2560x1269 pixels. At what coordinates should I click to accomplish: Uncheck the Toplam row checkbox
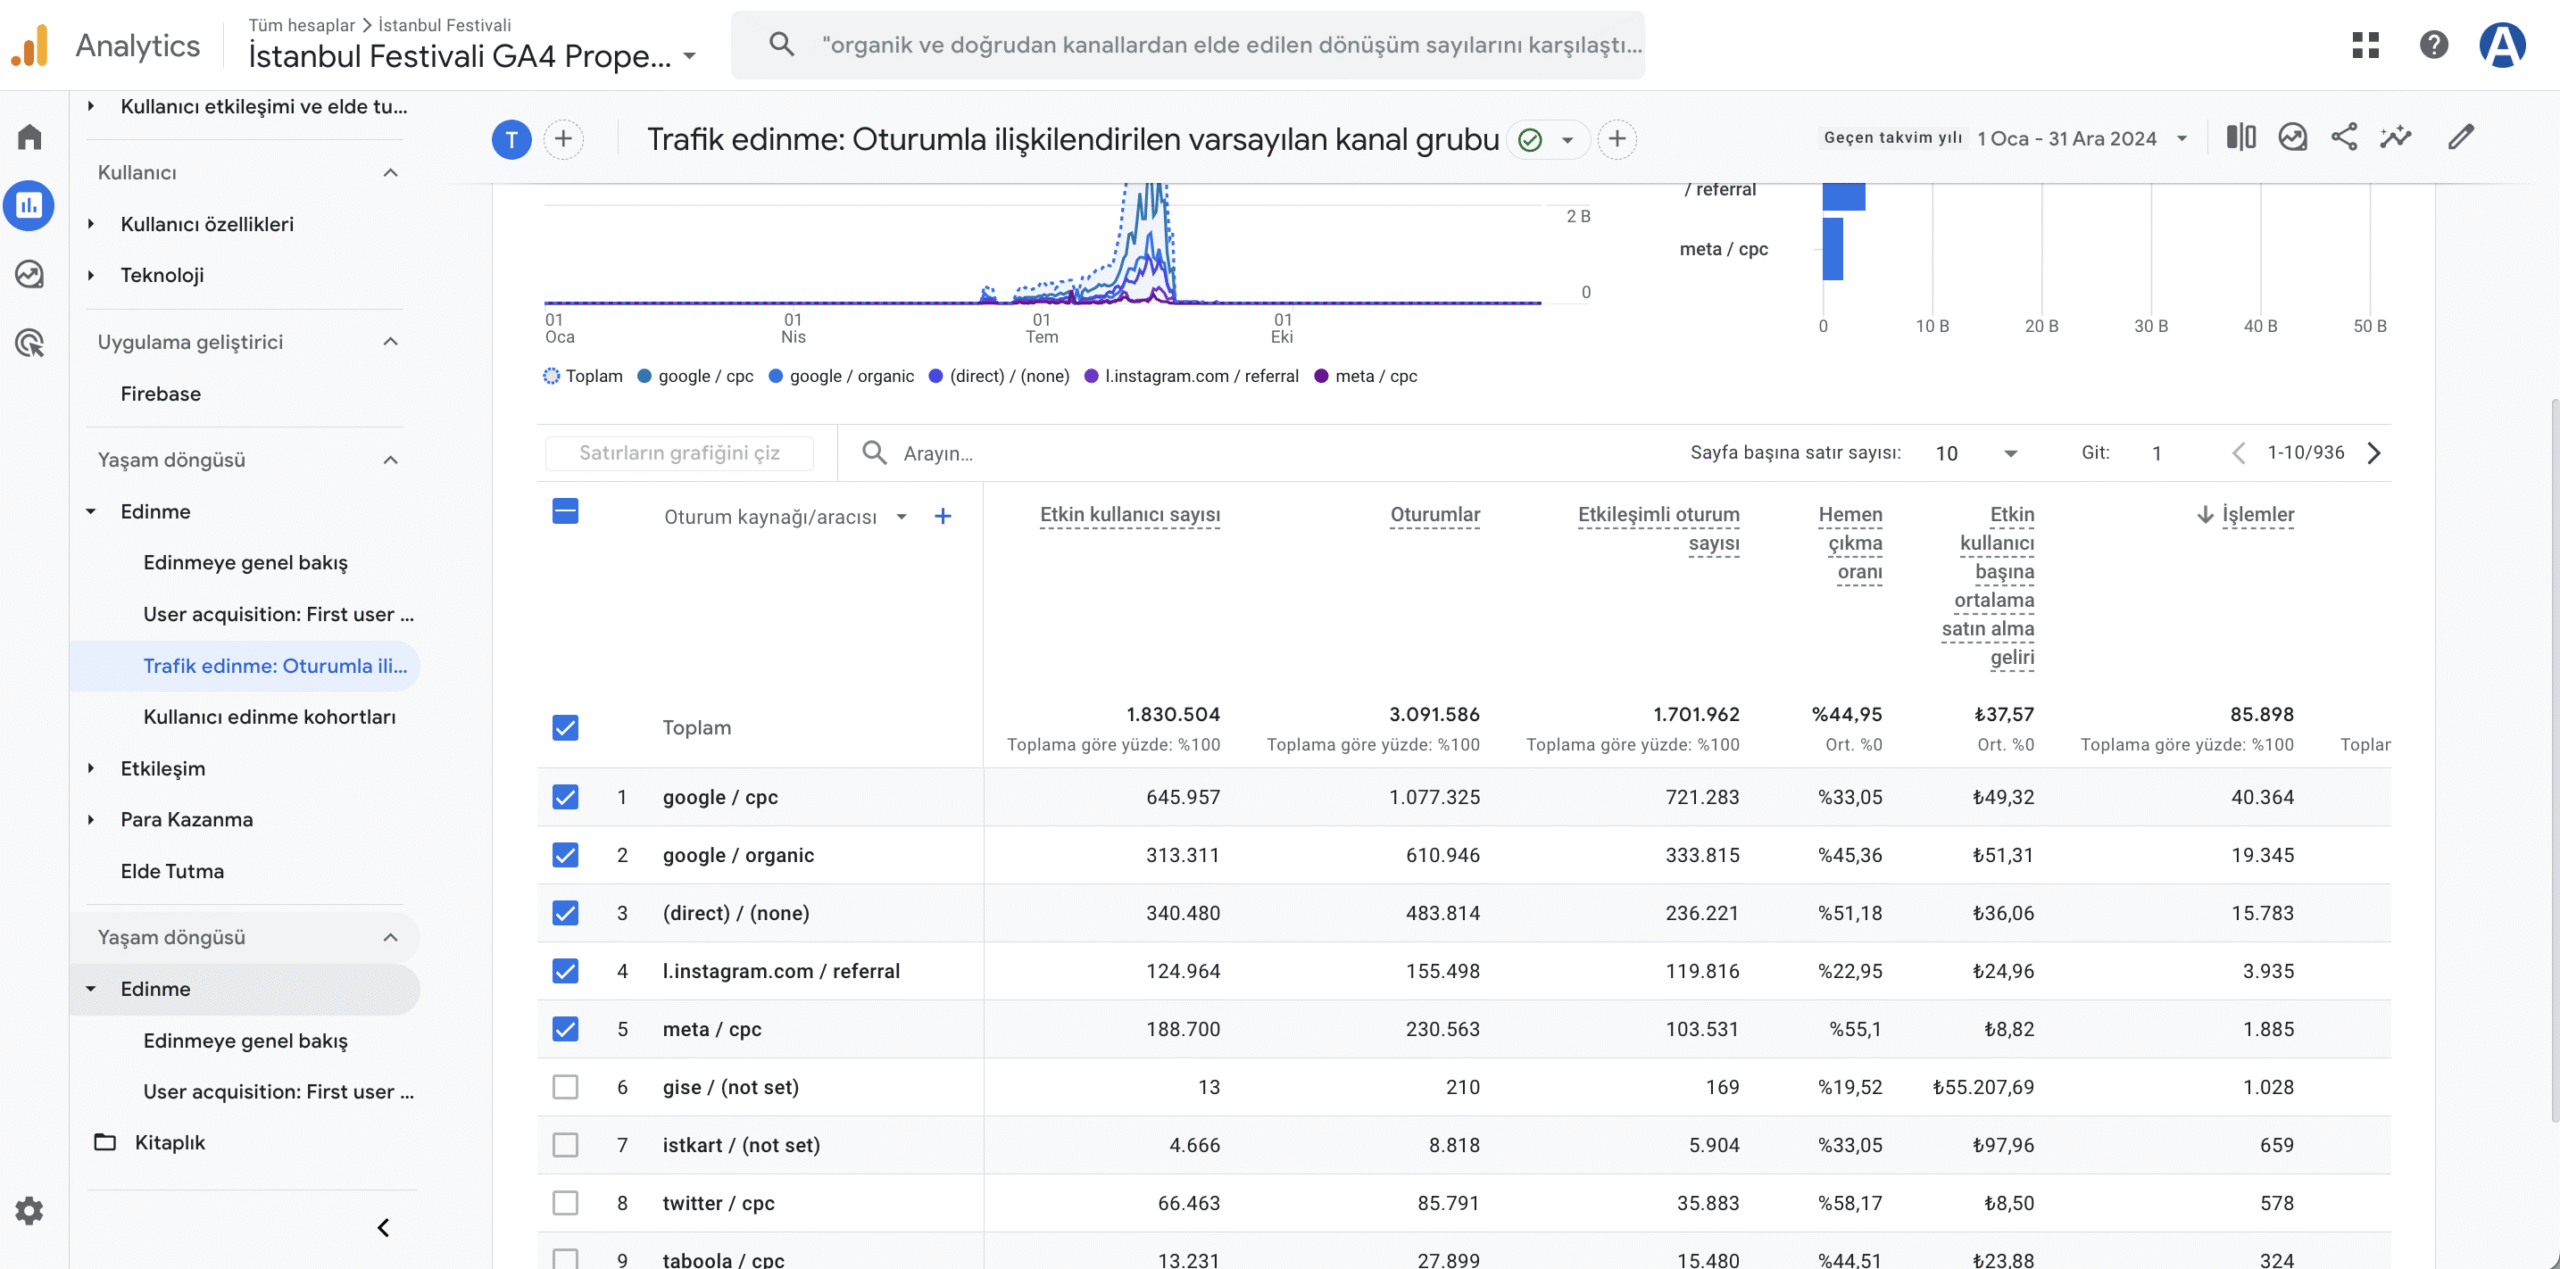pos(565,728)
